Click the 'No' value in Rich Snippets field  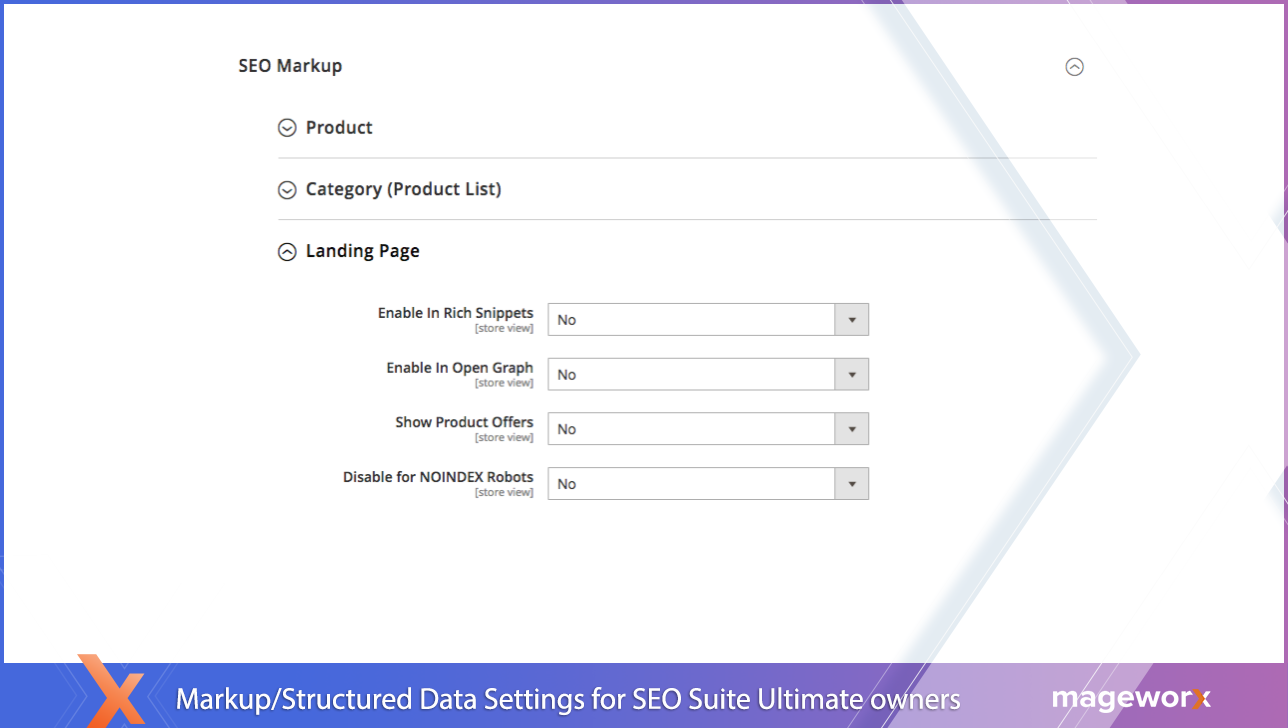click(x=567, y=320)
